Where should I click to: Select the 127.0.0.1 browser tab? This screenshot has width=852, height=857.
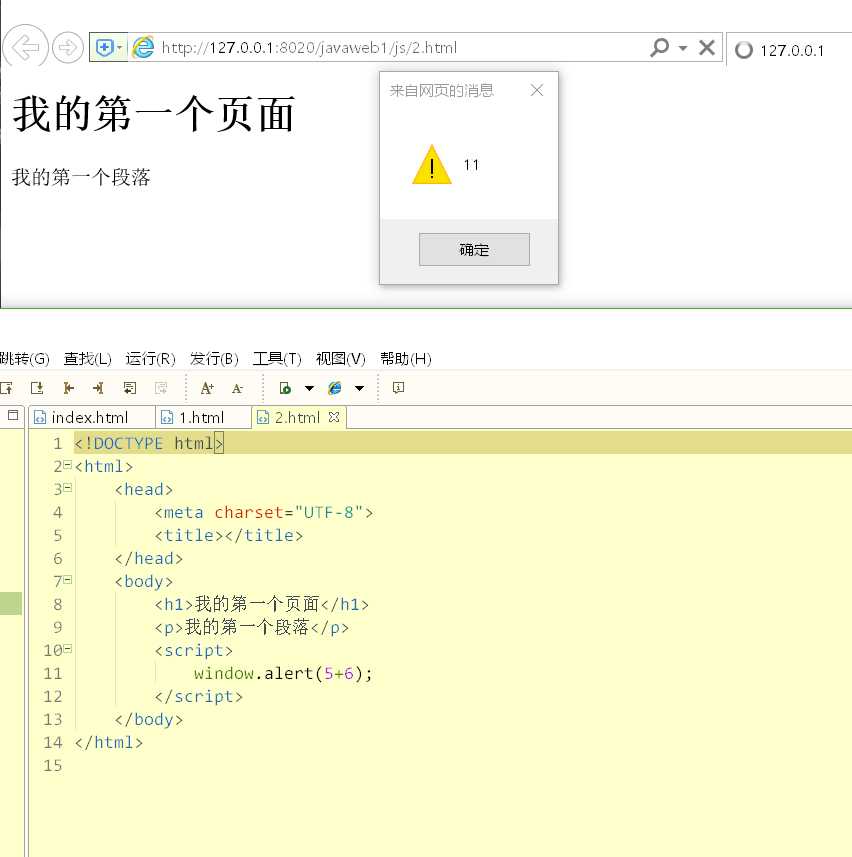[789, 50]
